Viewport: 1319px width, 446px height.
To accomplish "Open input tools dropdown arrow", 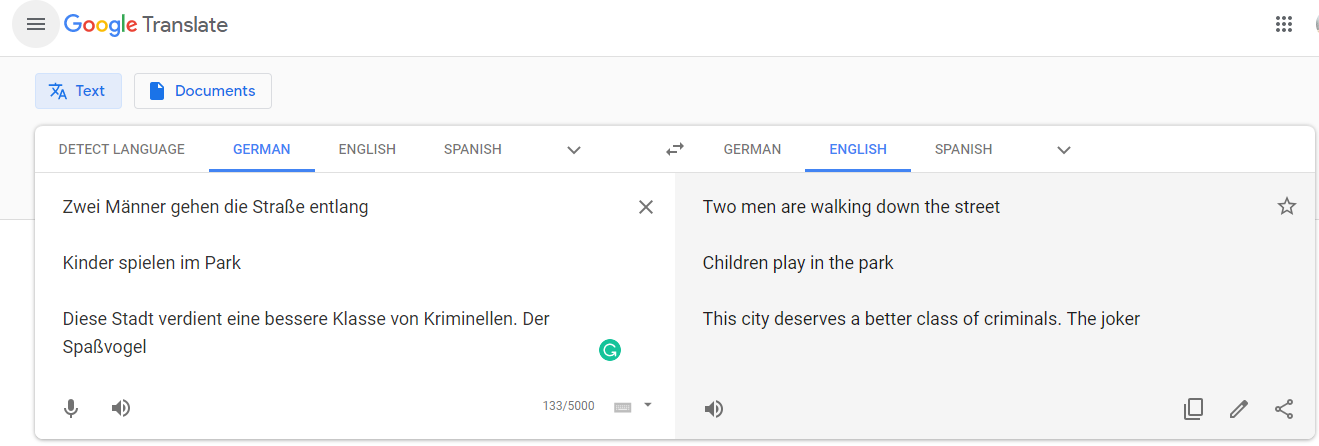I will pos(648,405).
